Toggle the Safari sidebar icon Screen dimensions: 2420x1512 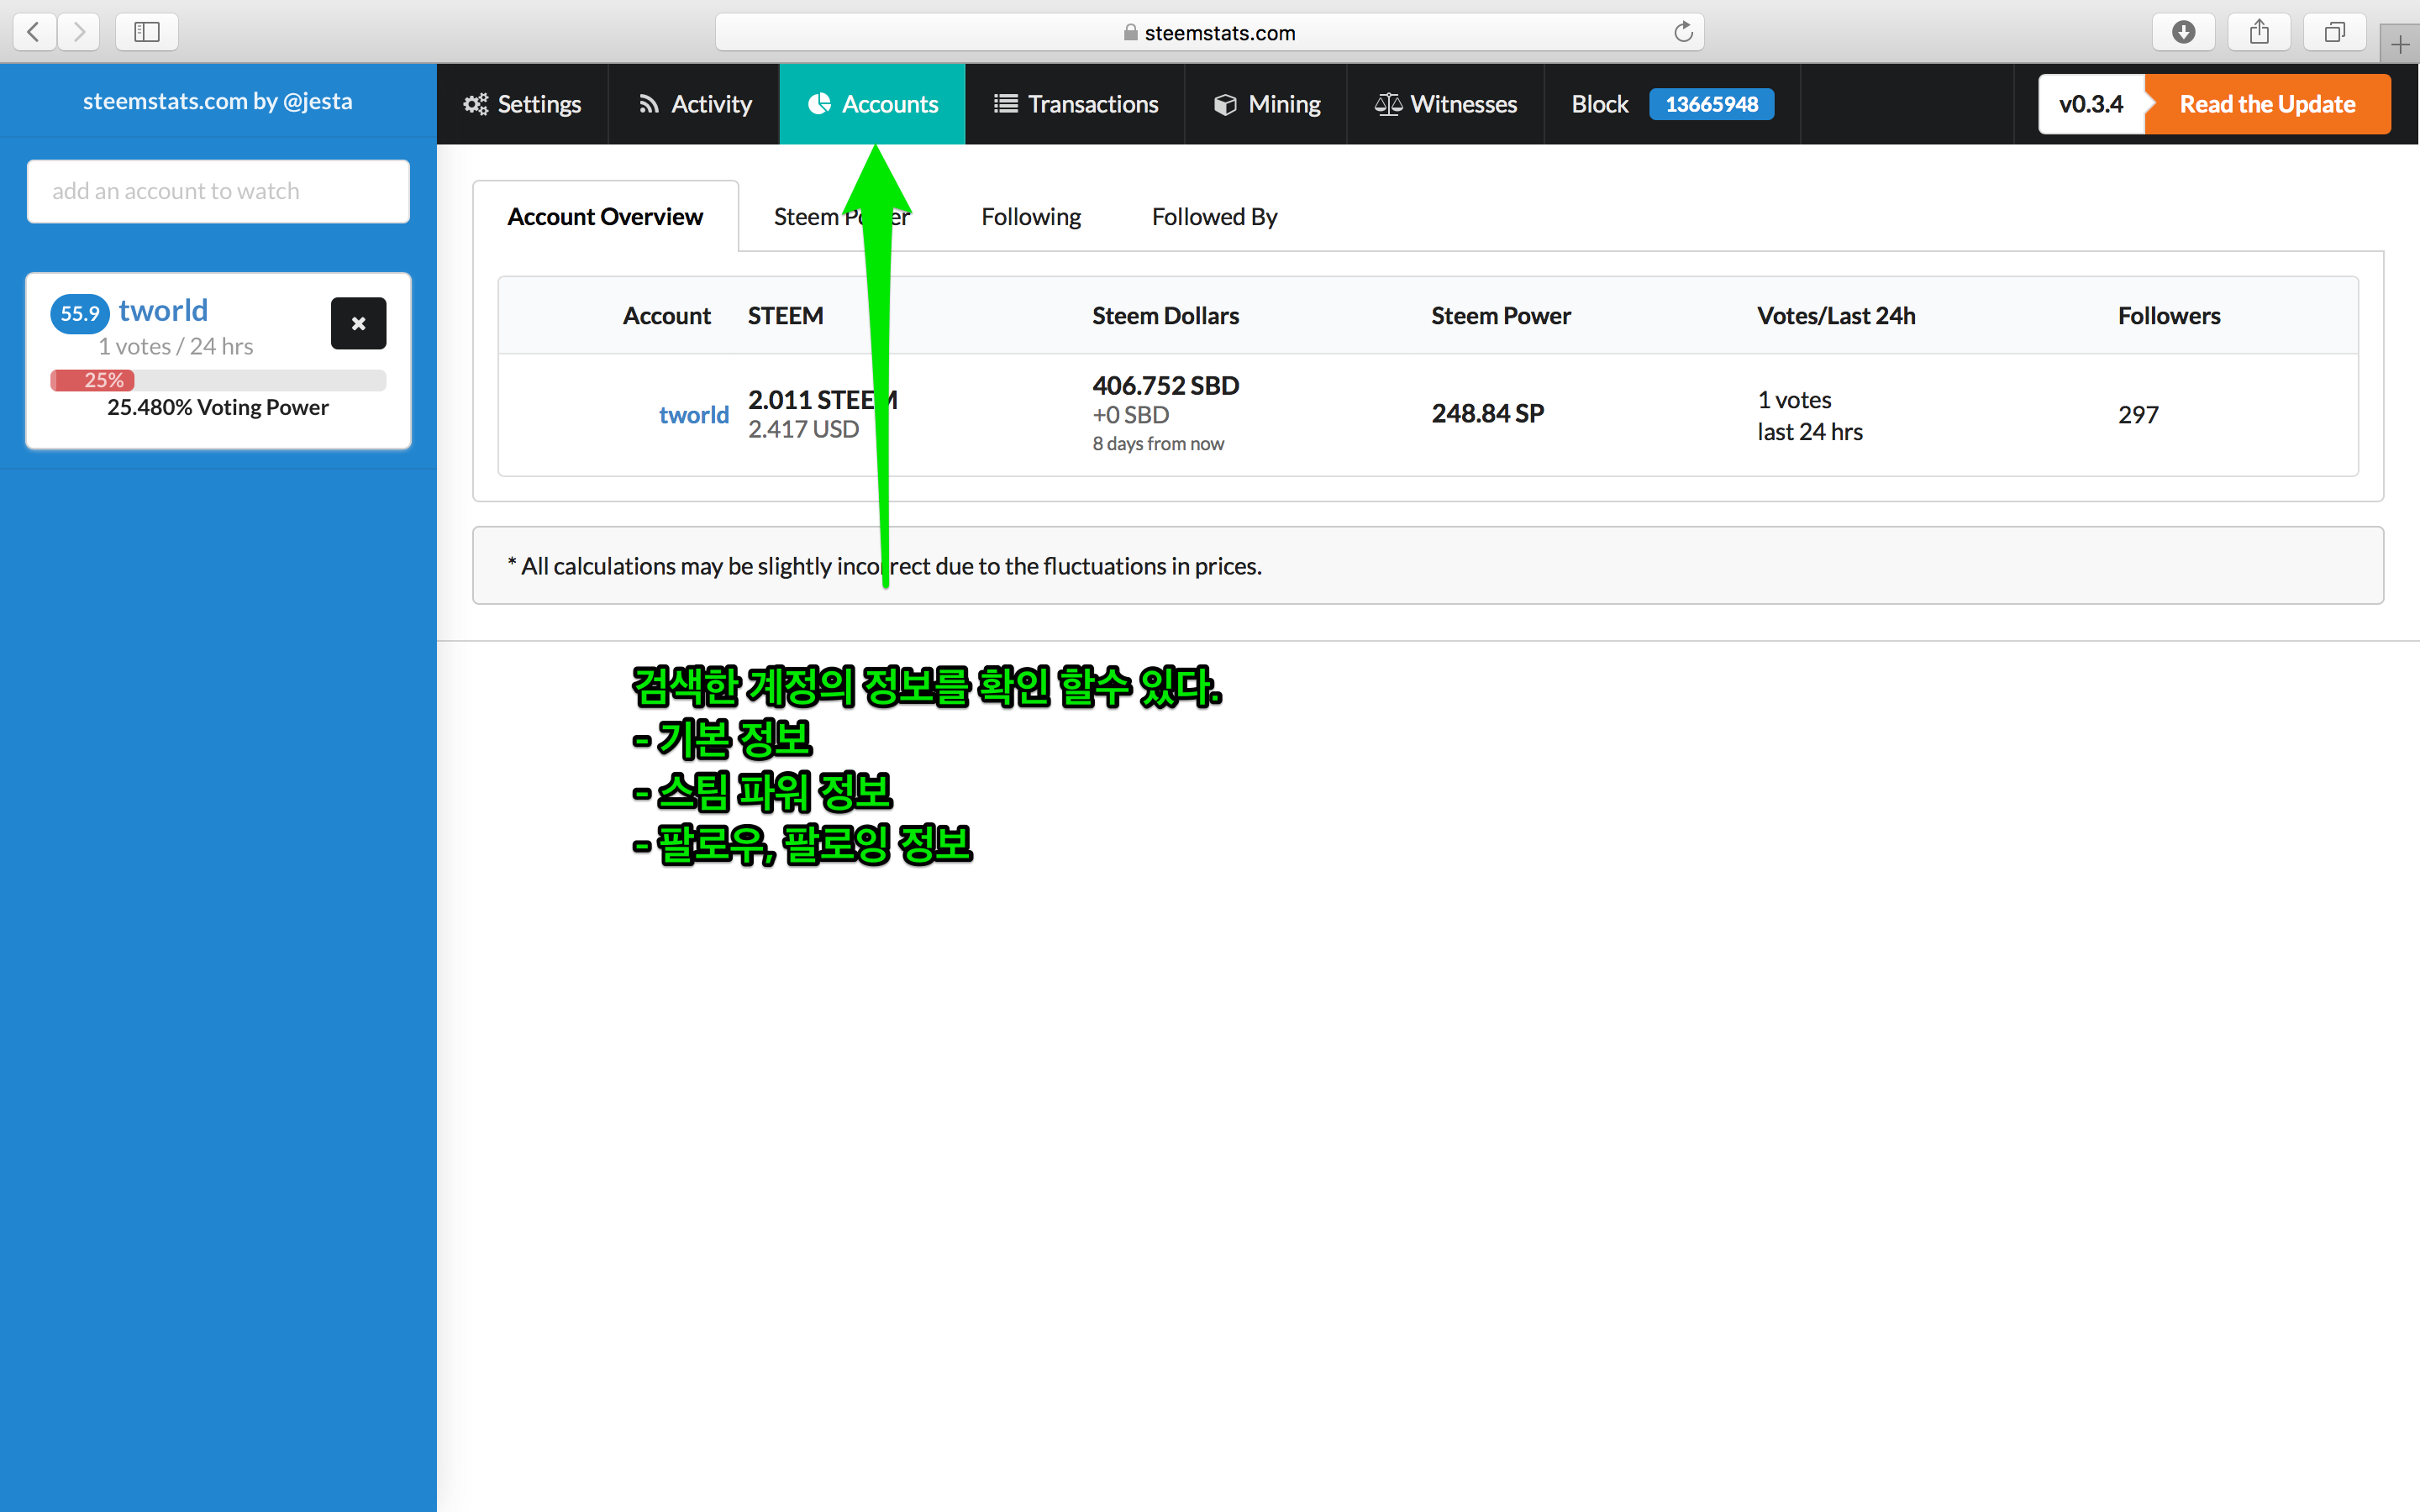(147, 32)
